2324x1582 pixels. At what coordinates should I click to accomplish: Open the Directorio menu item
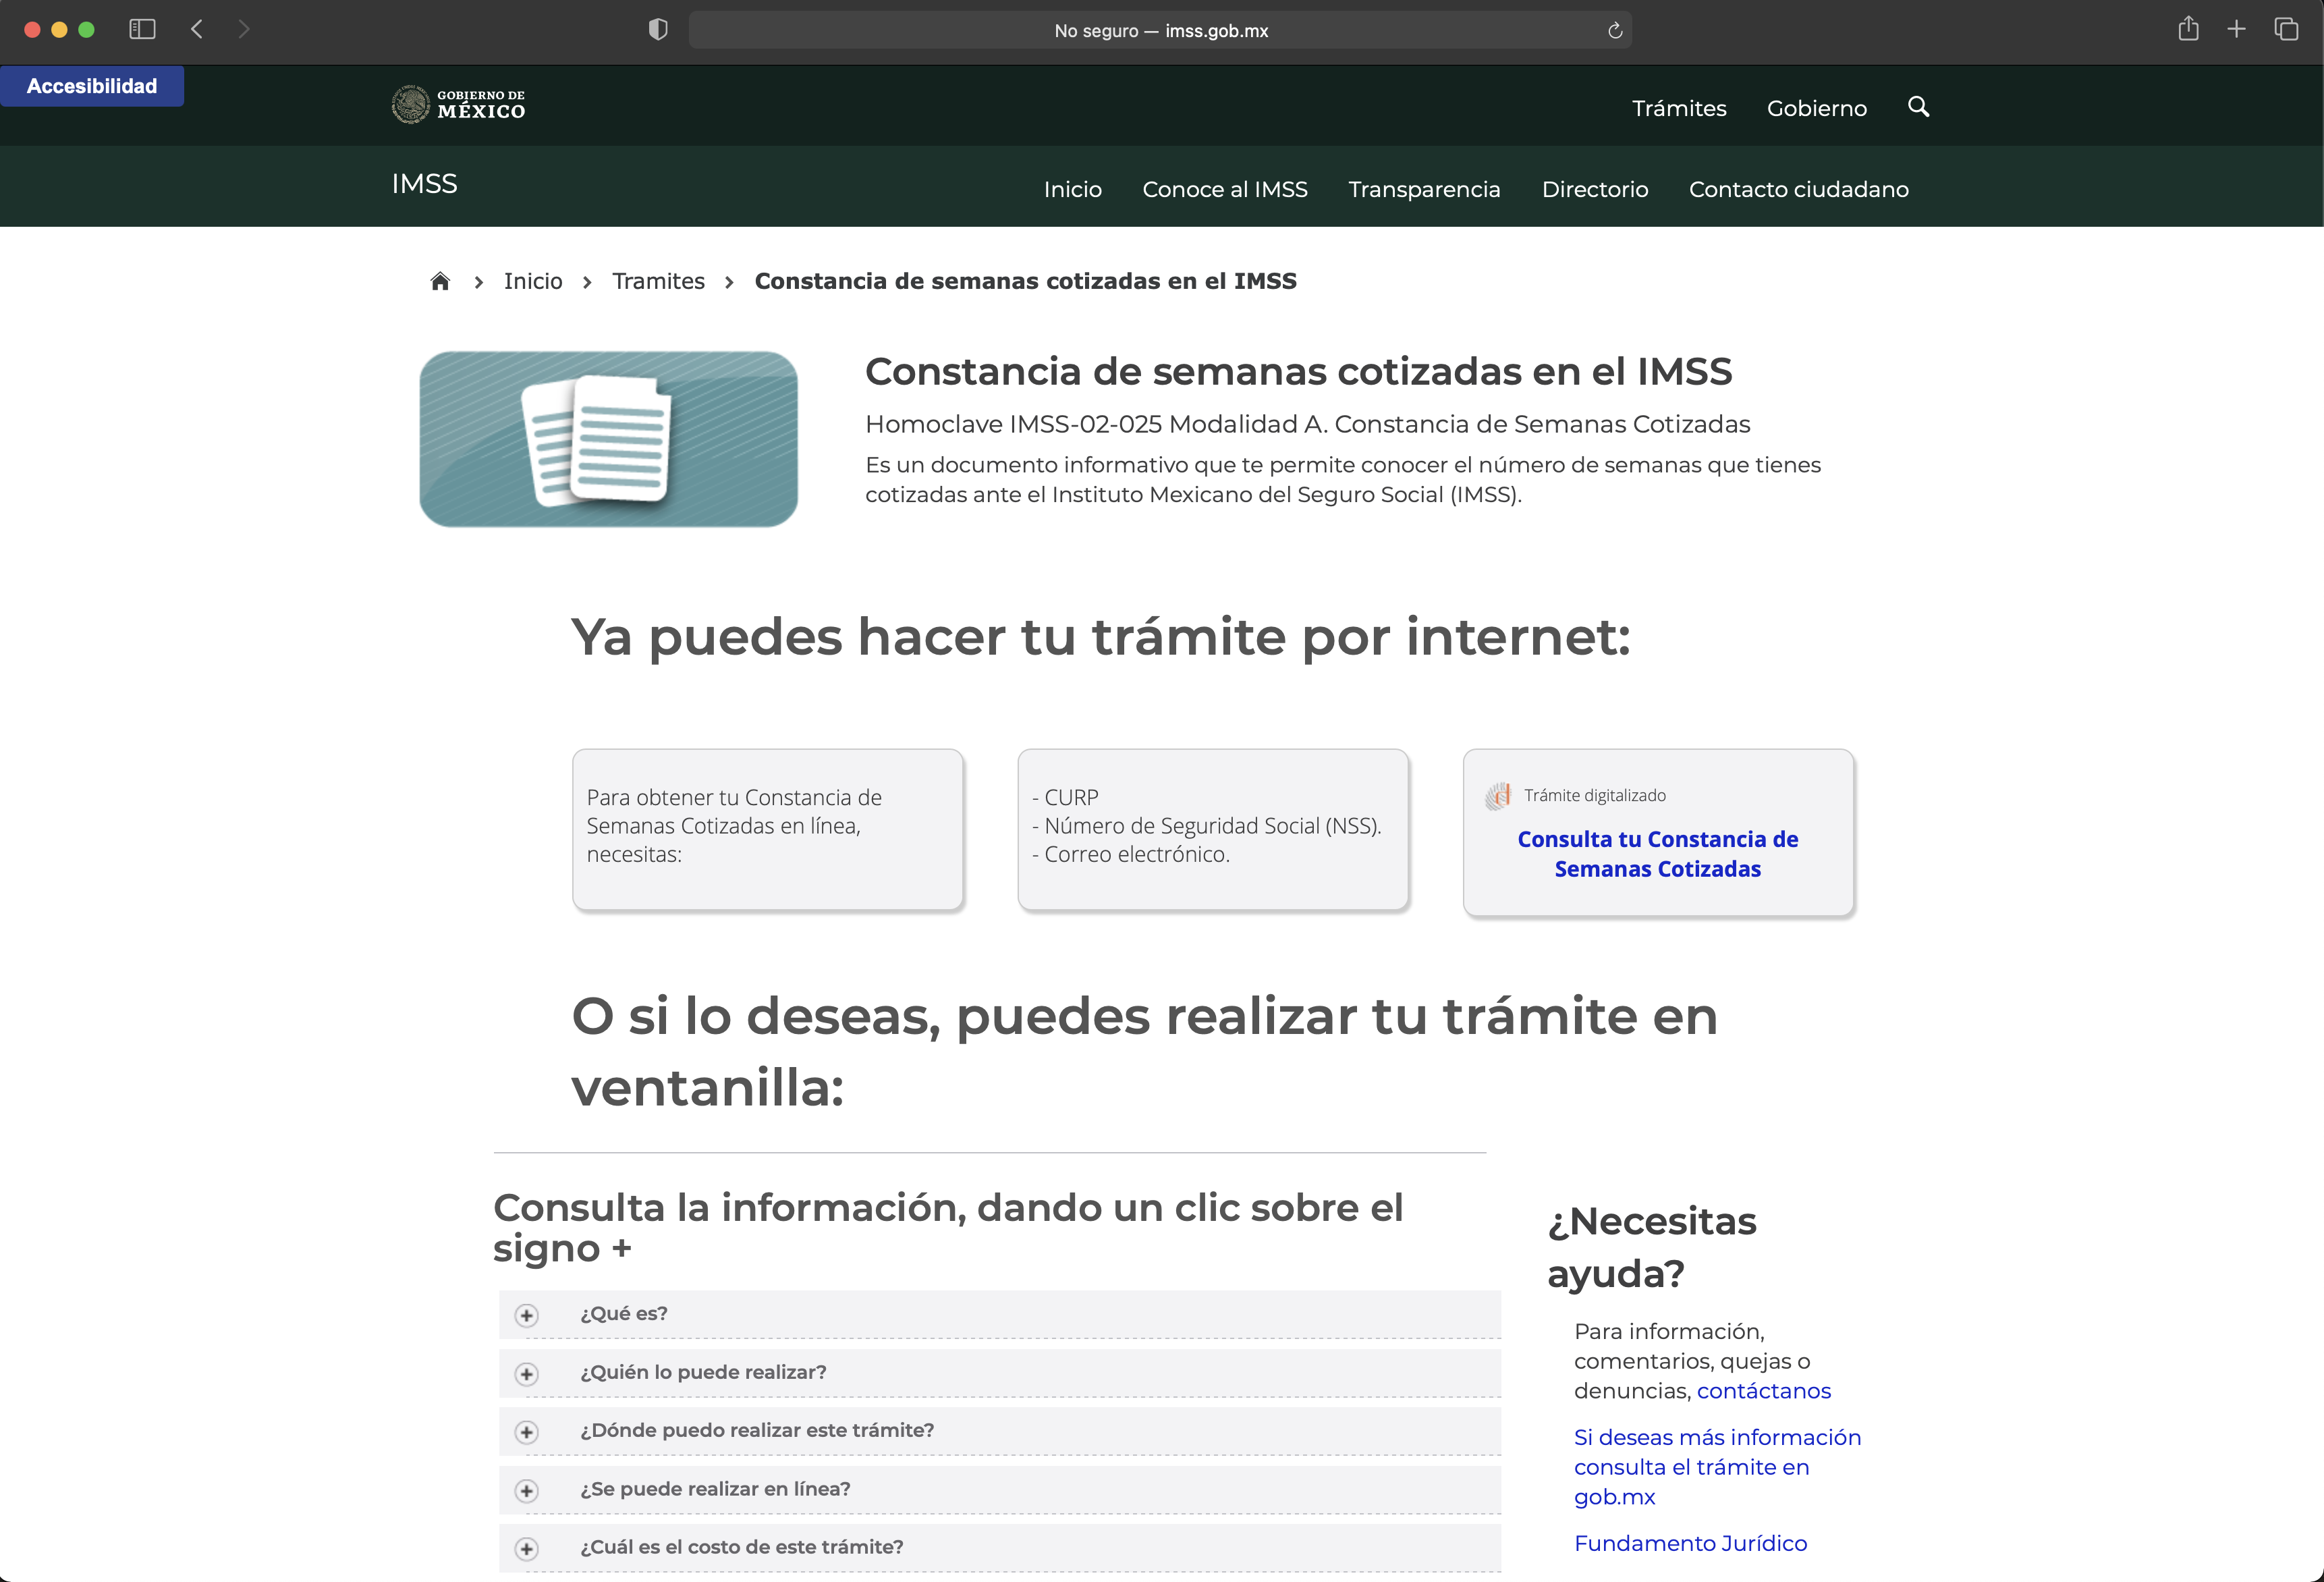pos(1595,189)
